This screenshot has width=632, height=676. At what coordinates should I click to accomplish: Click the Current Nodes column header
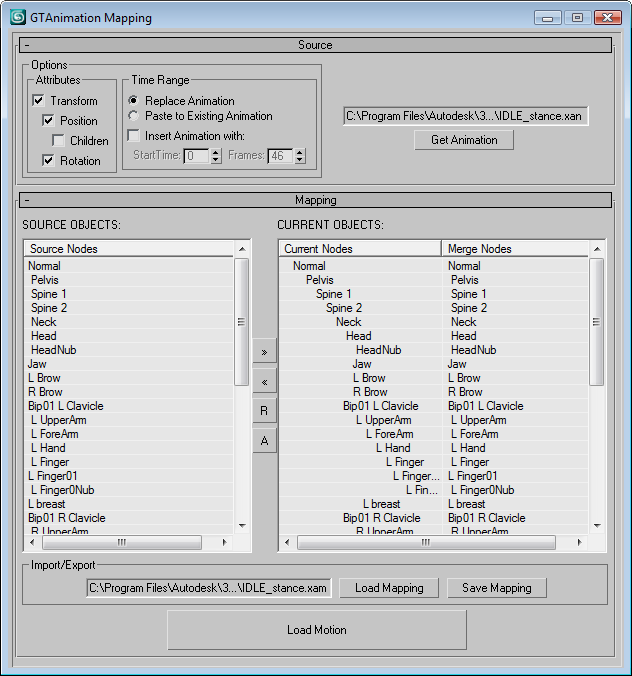[360, 248]
